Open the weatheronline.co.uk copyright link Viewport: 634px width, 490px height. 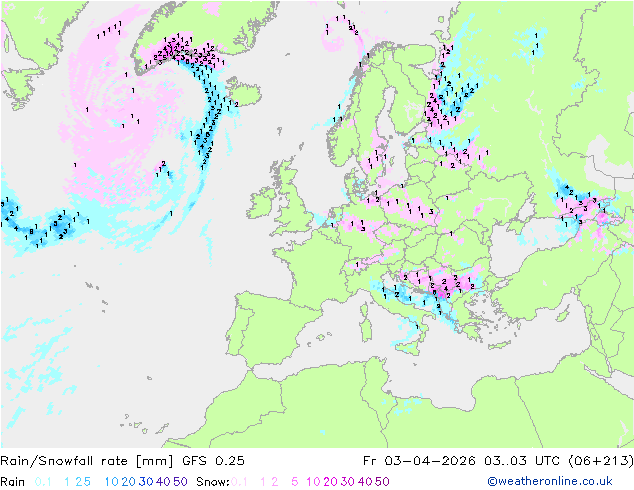[550, 481]
